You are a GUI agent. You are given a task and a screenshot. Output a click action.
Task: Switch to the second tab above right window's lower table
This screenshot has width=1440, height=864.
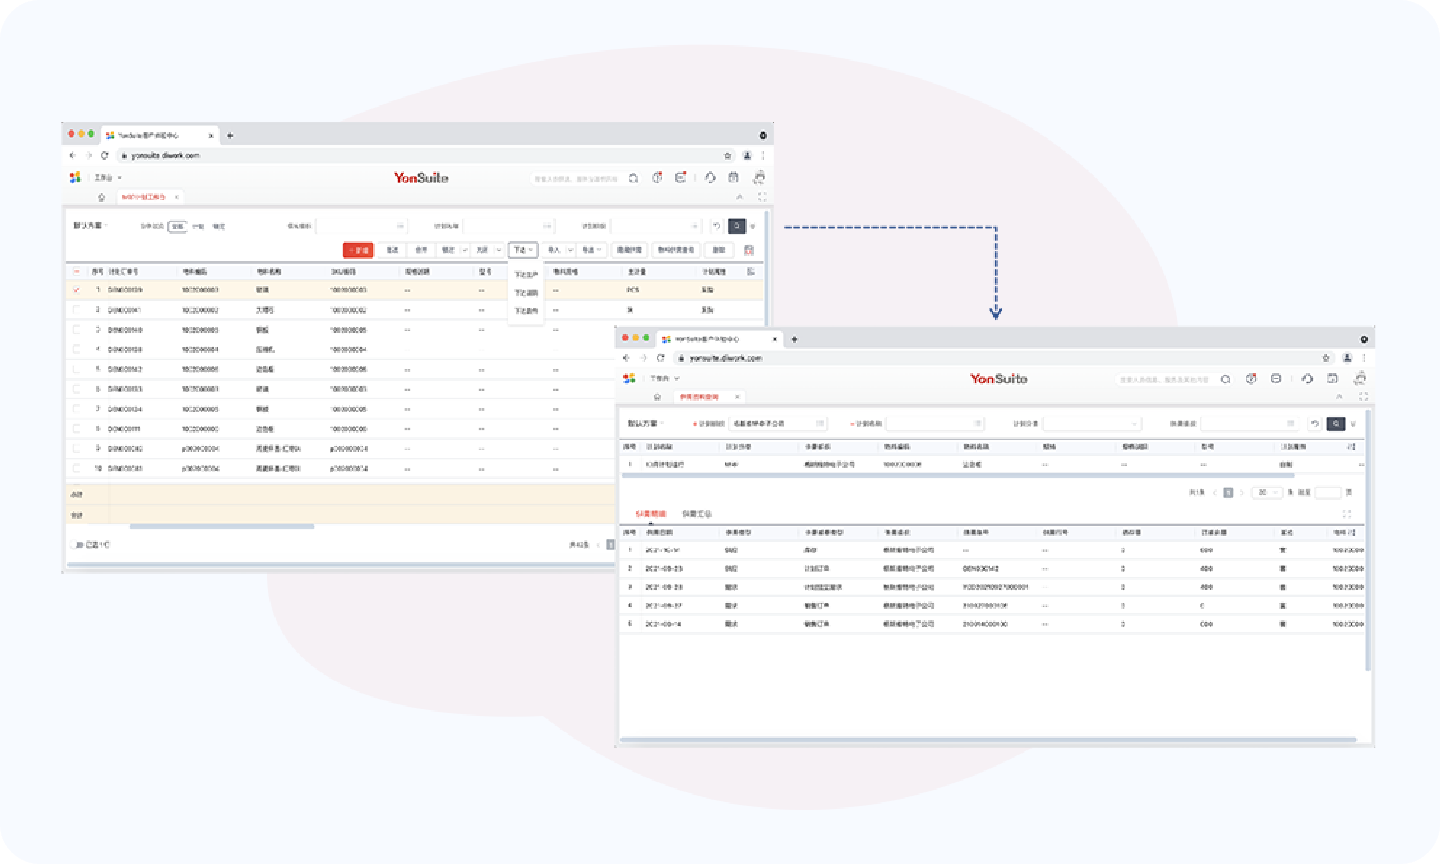coord(697,514)
